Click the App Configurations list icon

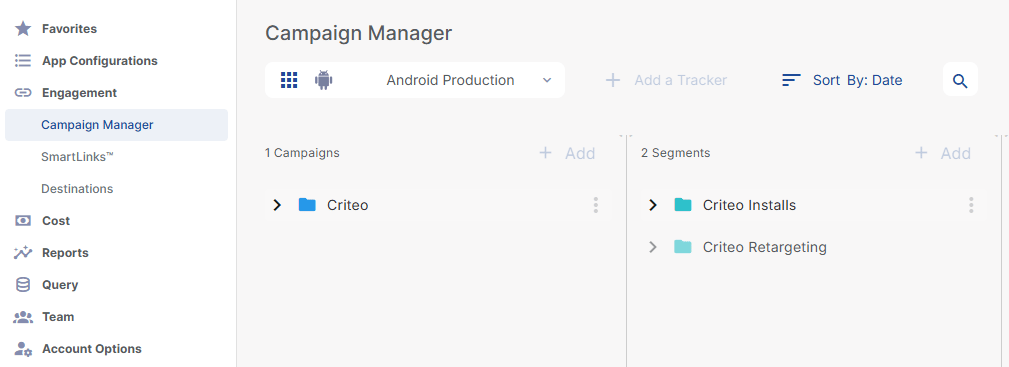(x=23, y=61)
